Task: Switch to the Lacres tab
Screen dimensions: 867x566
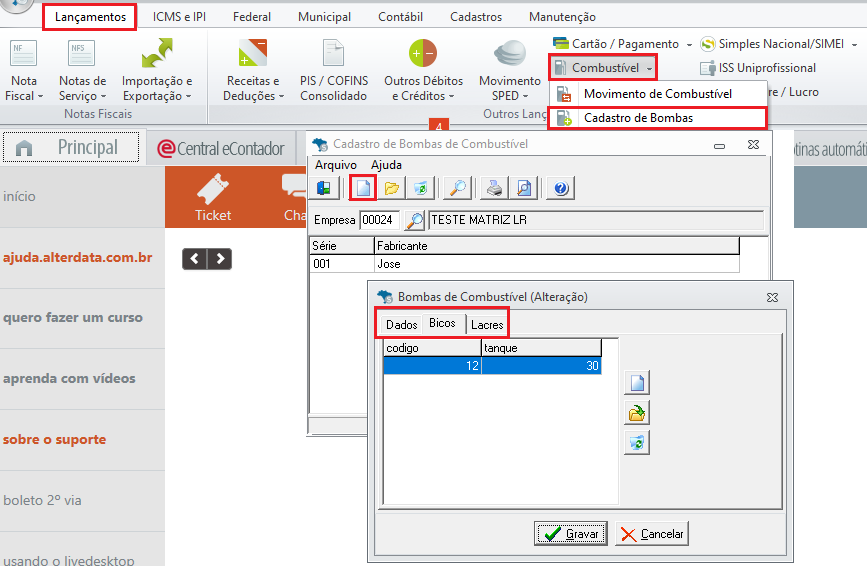Action: [x=487, y=324]
